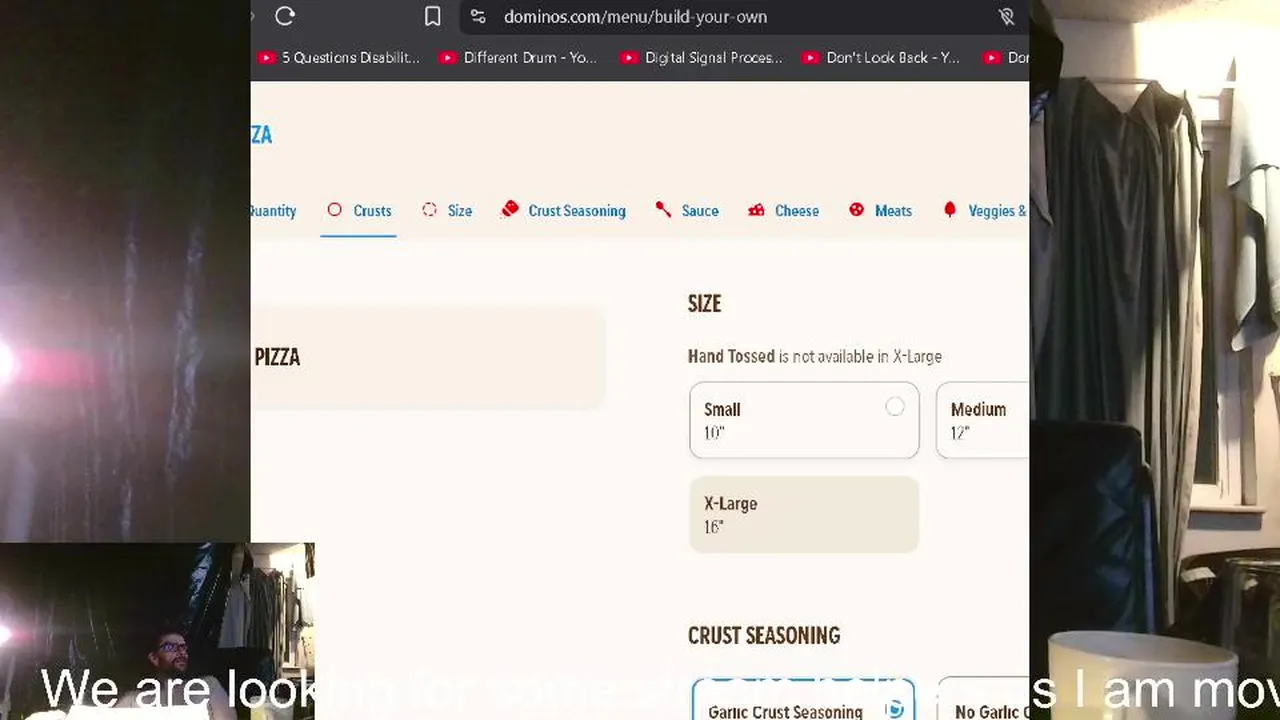1280x720 pixels.
Task: Click the Crust Seasoning shaker icon
Action: pos(510,209)
